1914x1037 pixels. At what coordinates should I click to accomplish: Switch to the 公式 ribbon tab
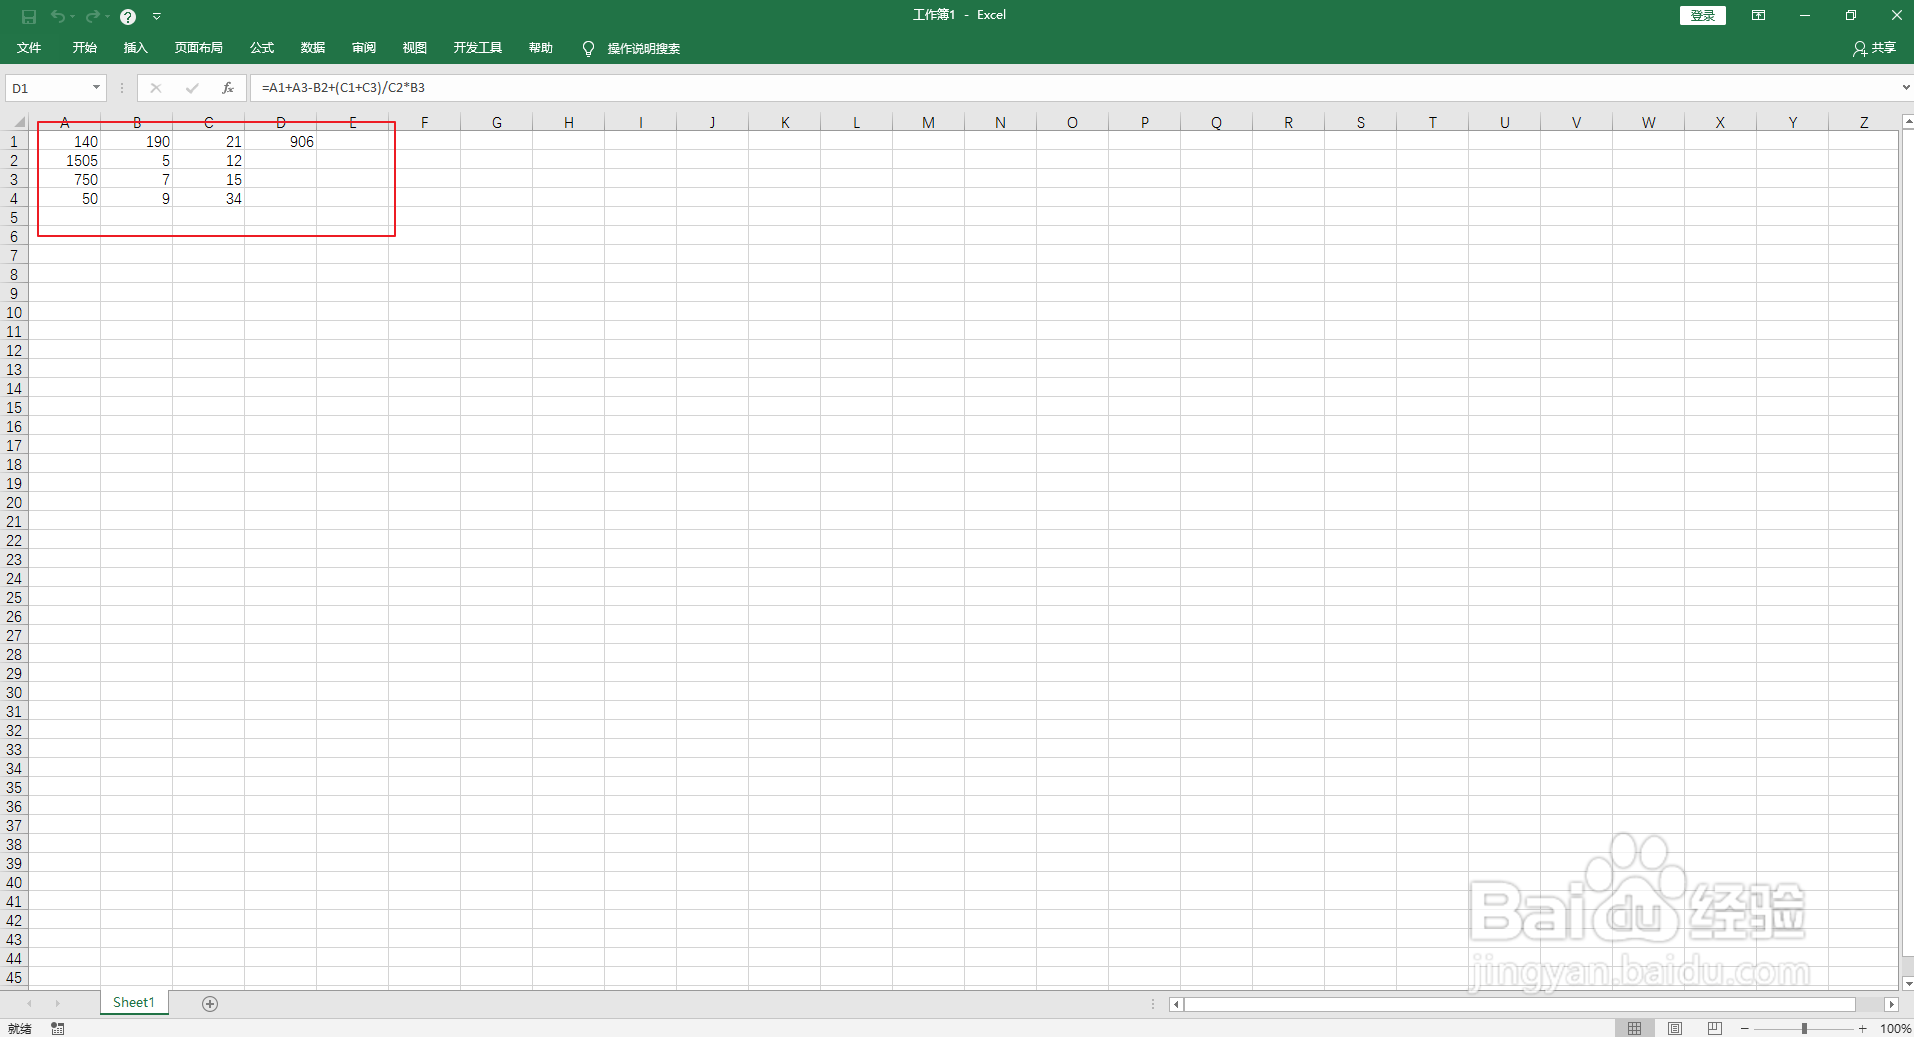pos(262,48)
